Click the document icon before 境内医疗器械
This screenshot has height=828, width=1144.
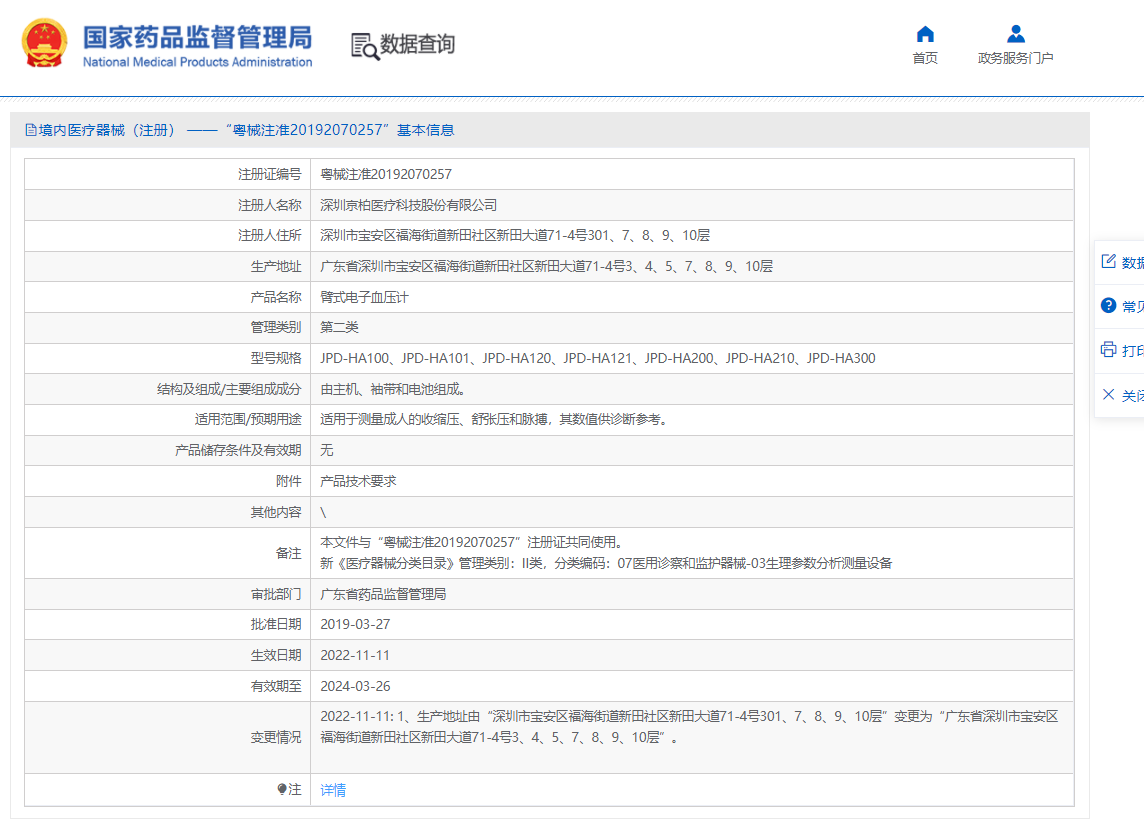31,130
